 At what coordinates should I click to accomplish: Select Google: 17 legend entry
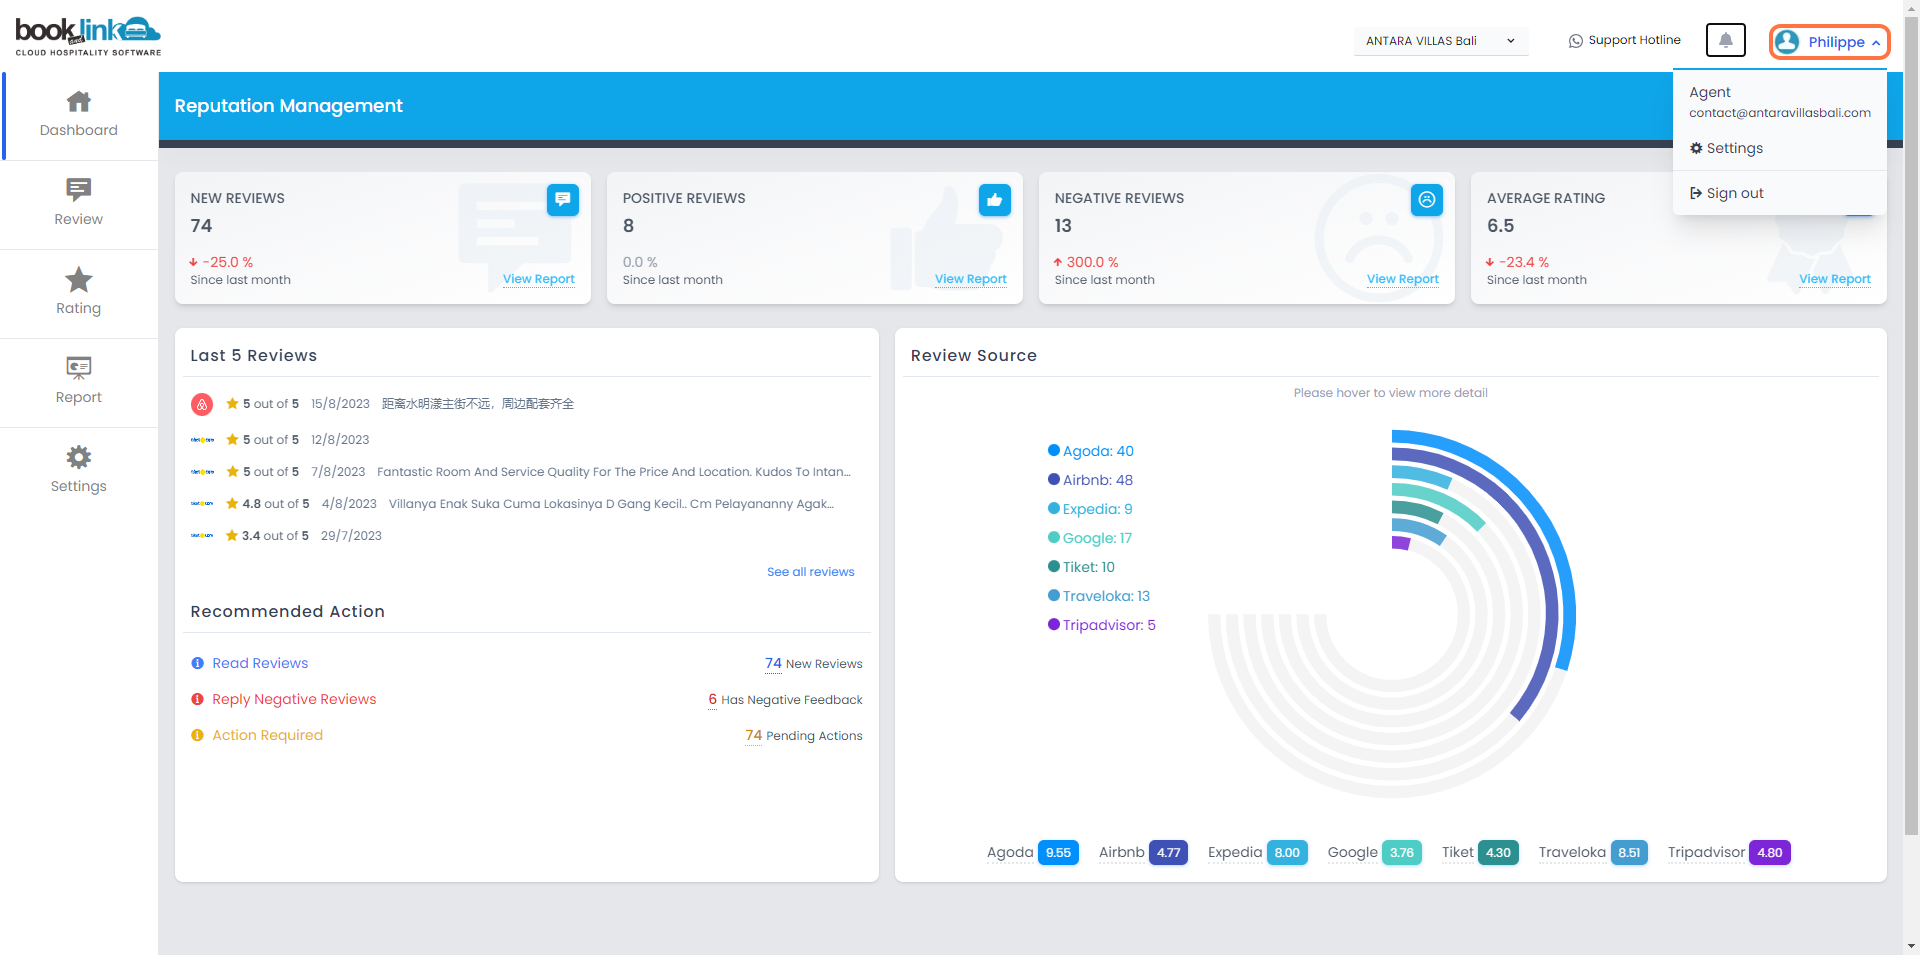click(1090, 538)
